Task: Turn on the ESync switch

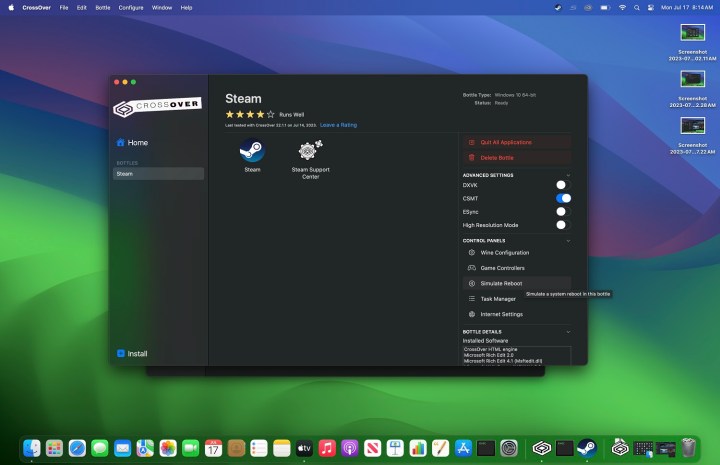Action: (x=563, y=212)
